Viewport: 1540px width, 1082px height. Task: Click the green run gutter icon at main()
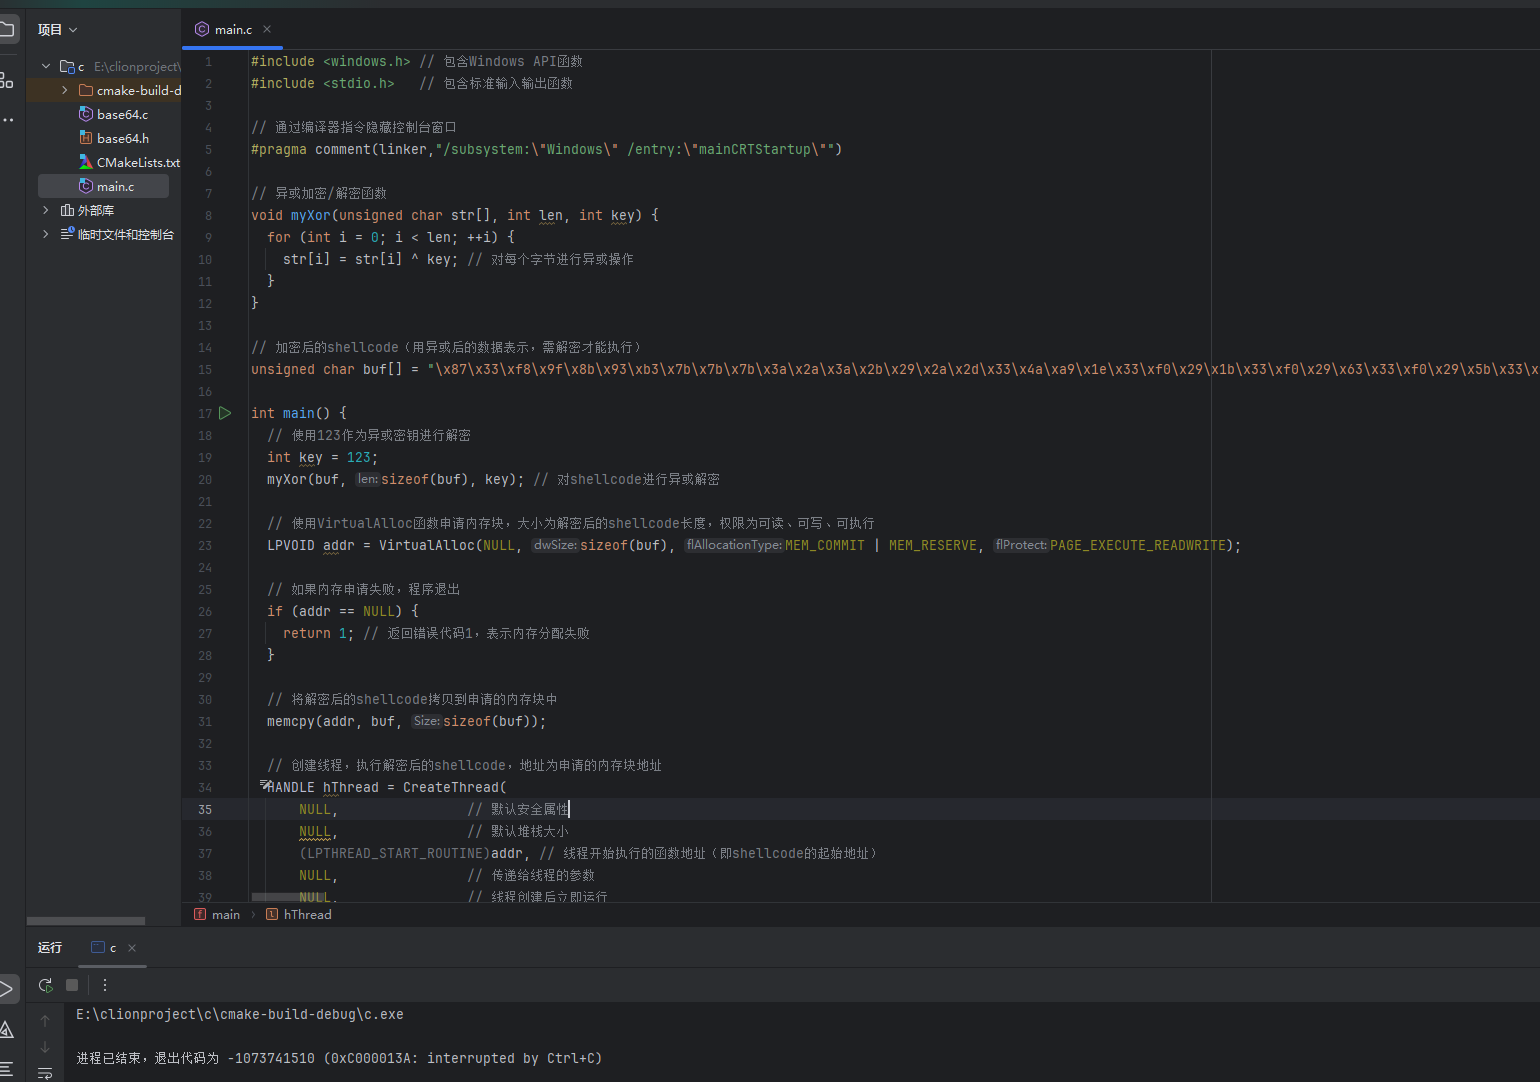(x=226, y=413)
